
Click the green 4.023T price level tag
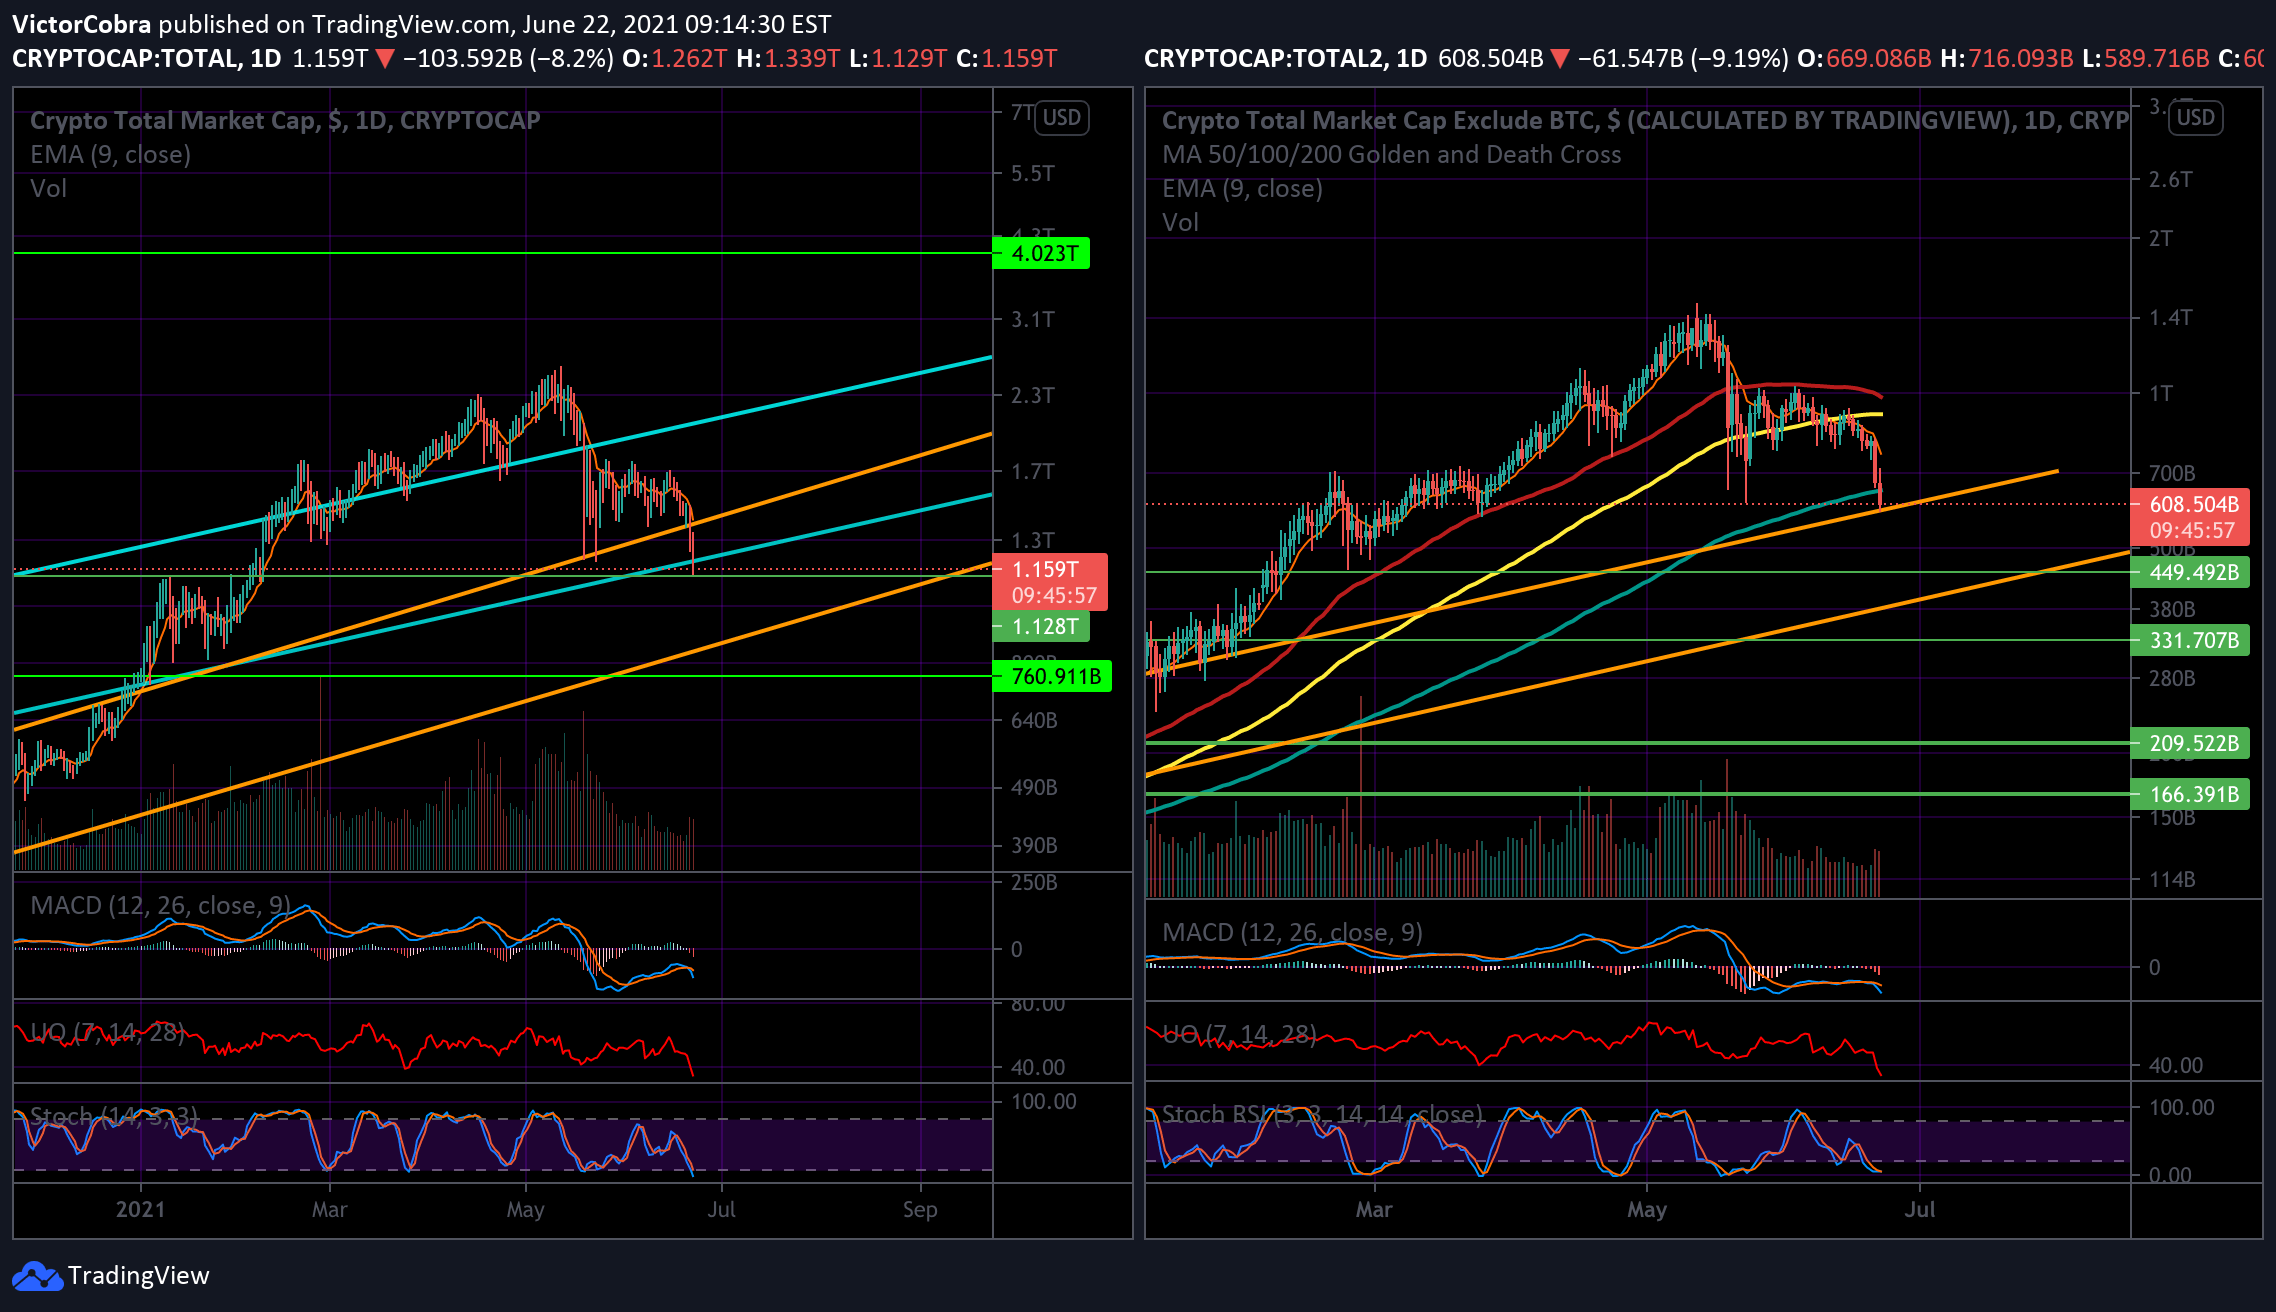pyautogui.click(x=1043, y=254)
